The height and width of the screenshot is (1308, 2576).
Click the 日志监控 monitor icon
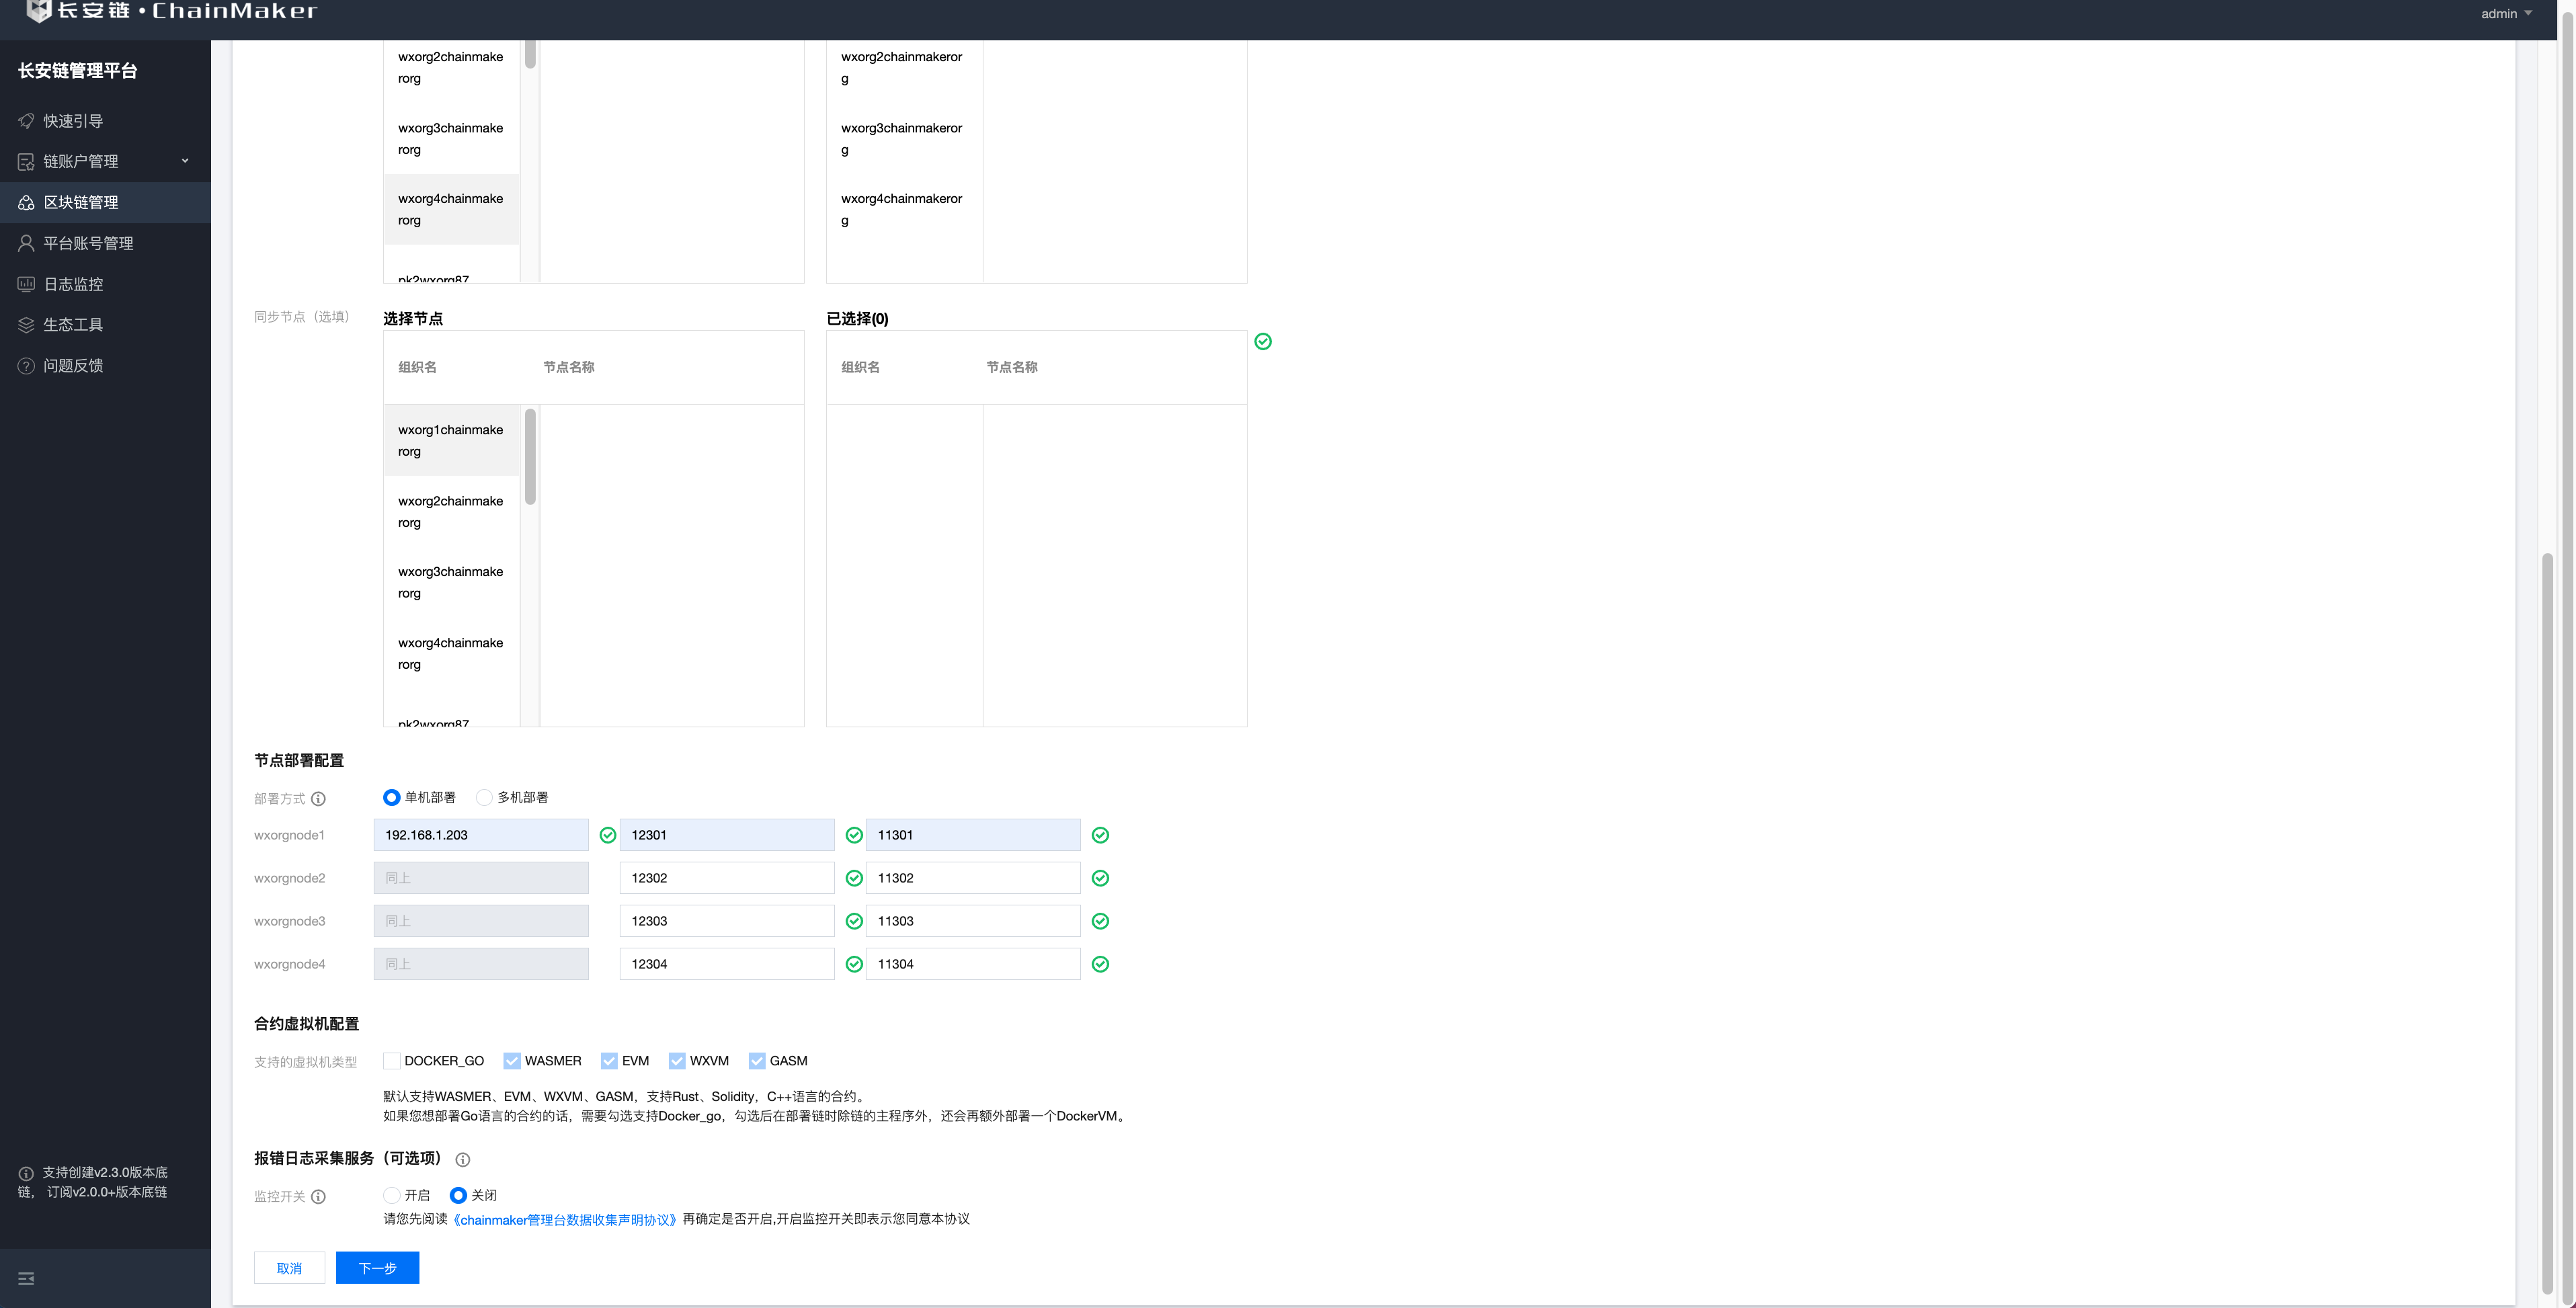(x=26, y=284)
